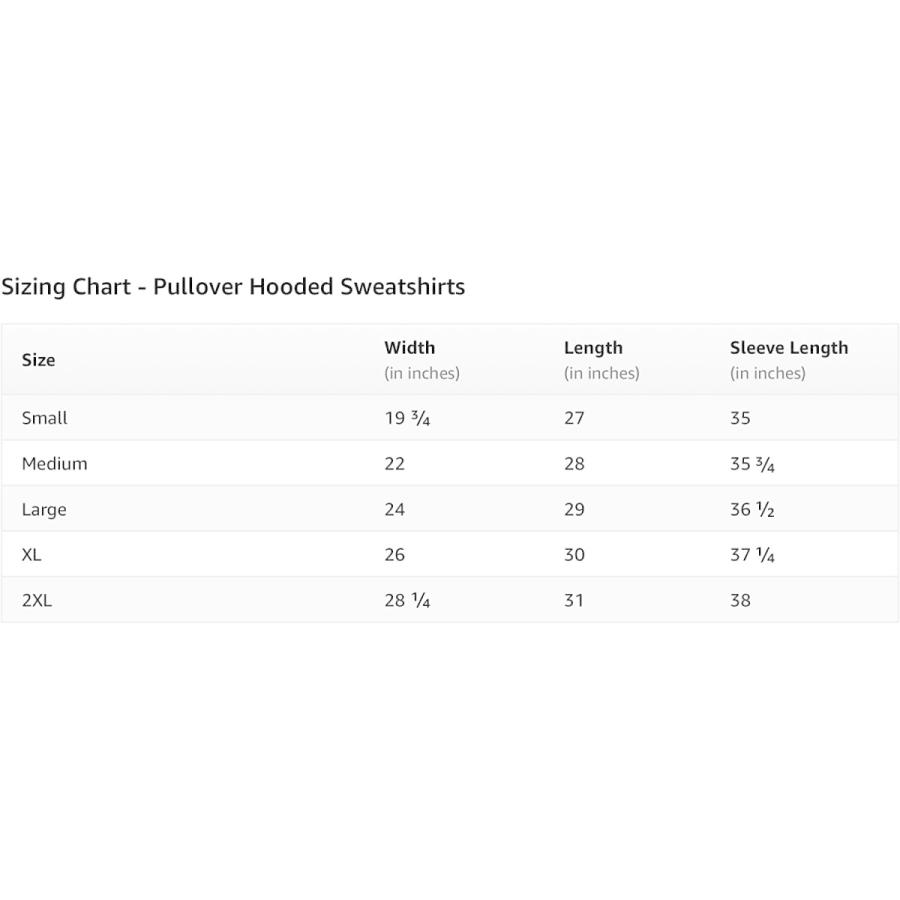Click the Medium size row label

pyautogui.click(x=55, y=464)
